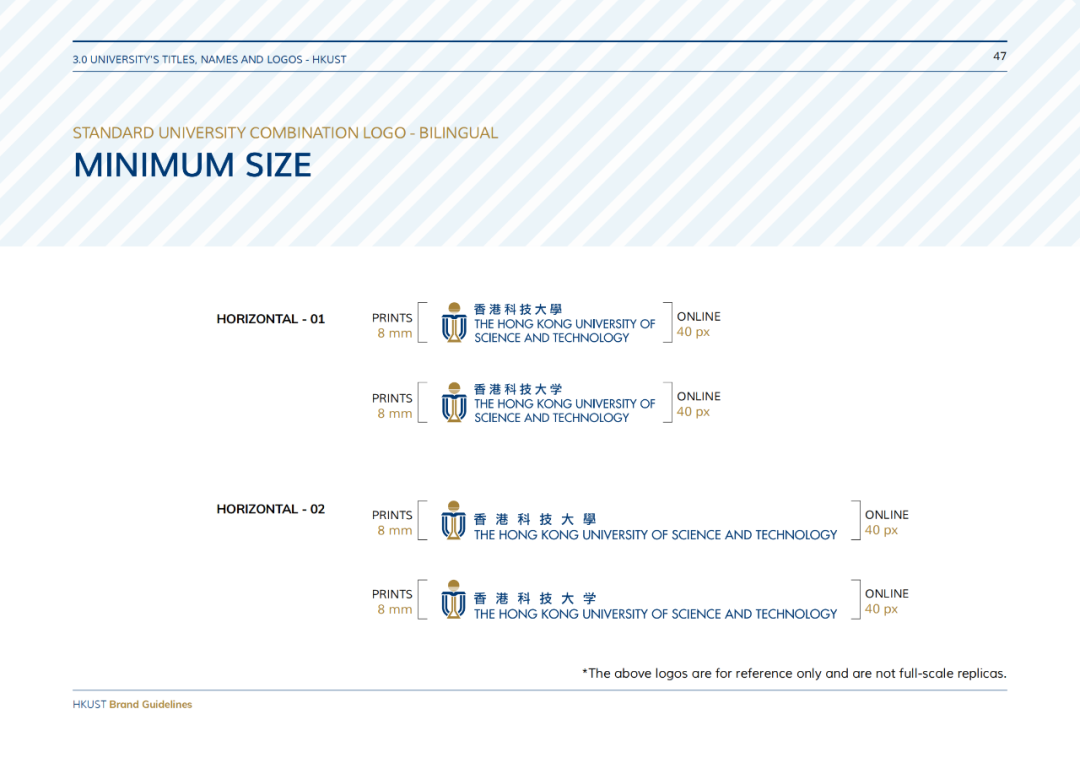
Task: Select the "HORIZONTAL - 02" label
Action: [271, 509]
